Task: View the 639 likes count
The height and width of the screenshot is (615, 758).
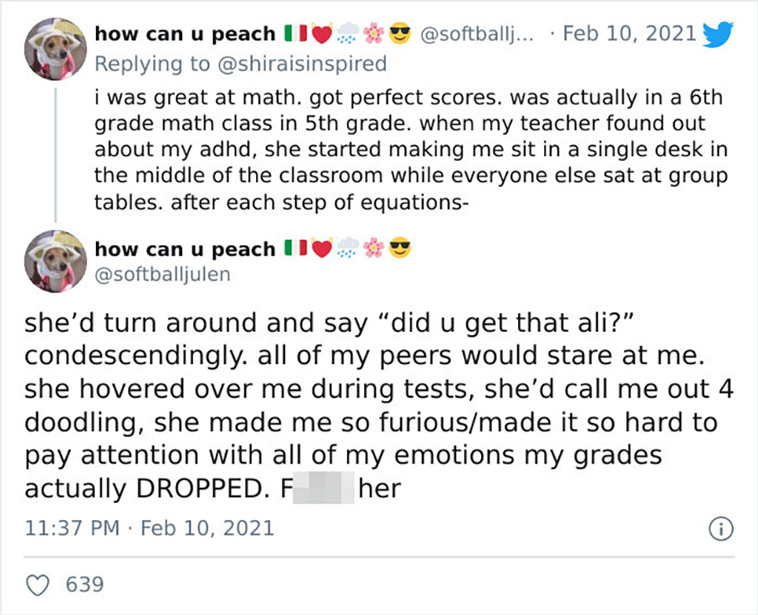Action: [85, 585]
